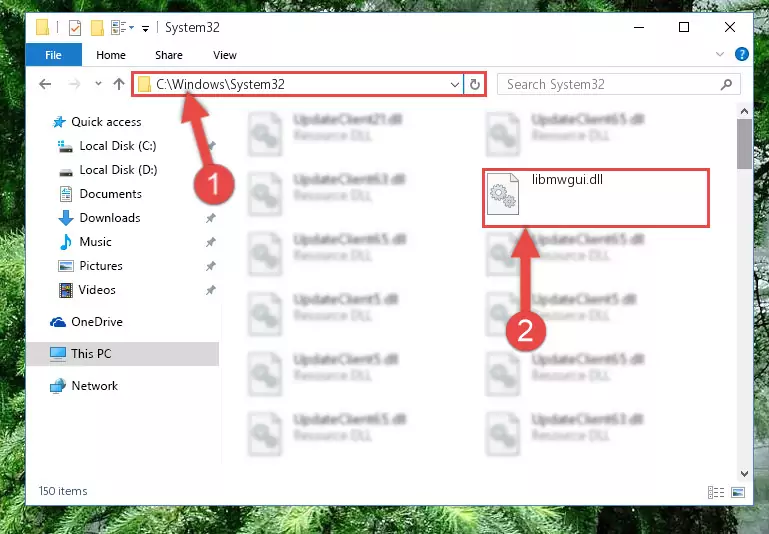The width and height of the screenshot is (769, 534).
Task: Go up one folder level
Action: point(119,84)
